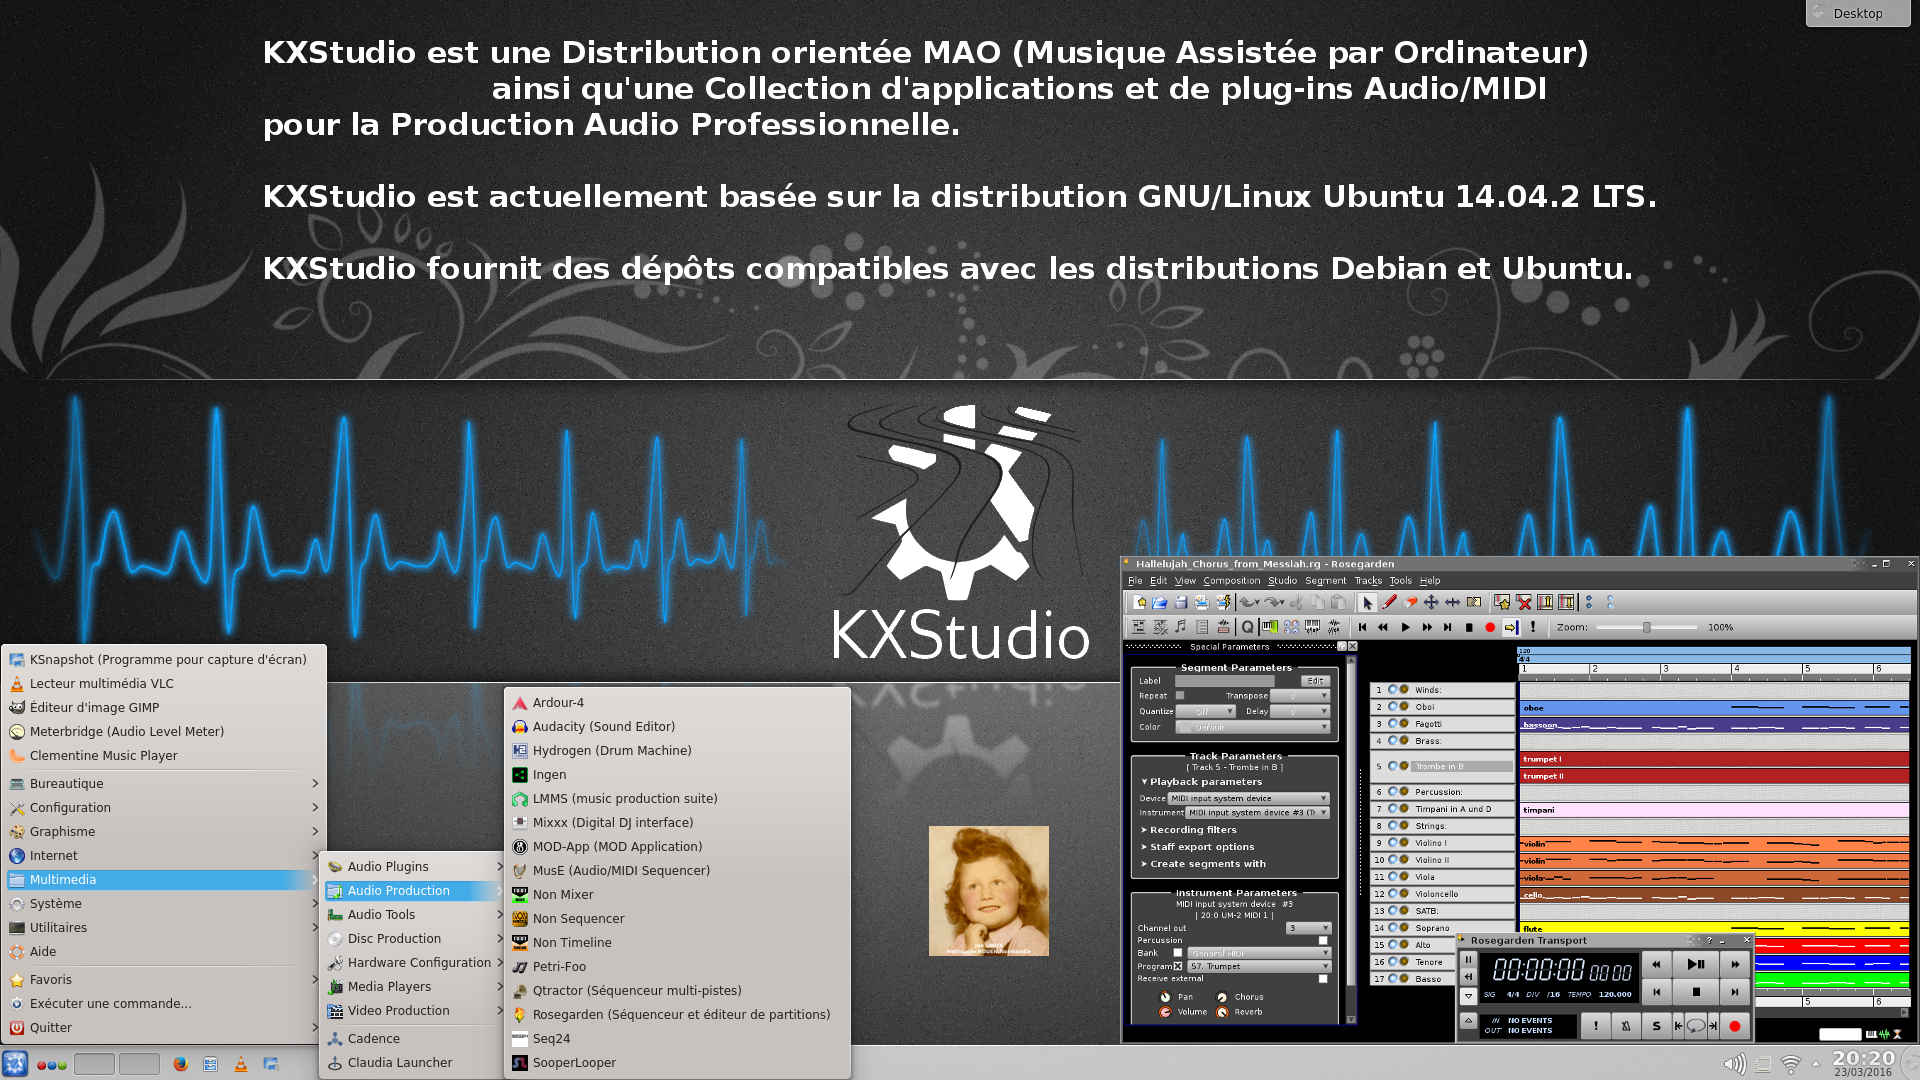Toggle the Repeat checkbox in Segment Parameters

1180,695
